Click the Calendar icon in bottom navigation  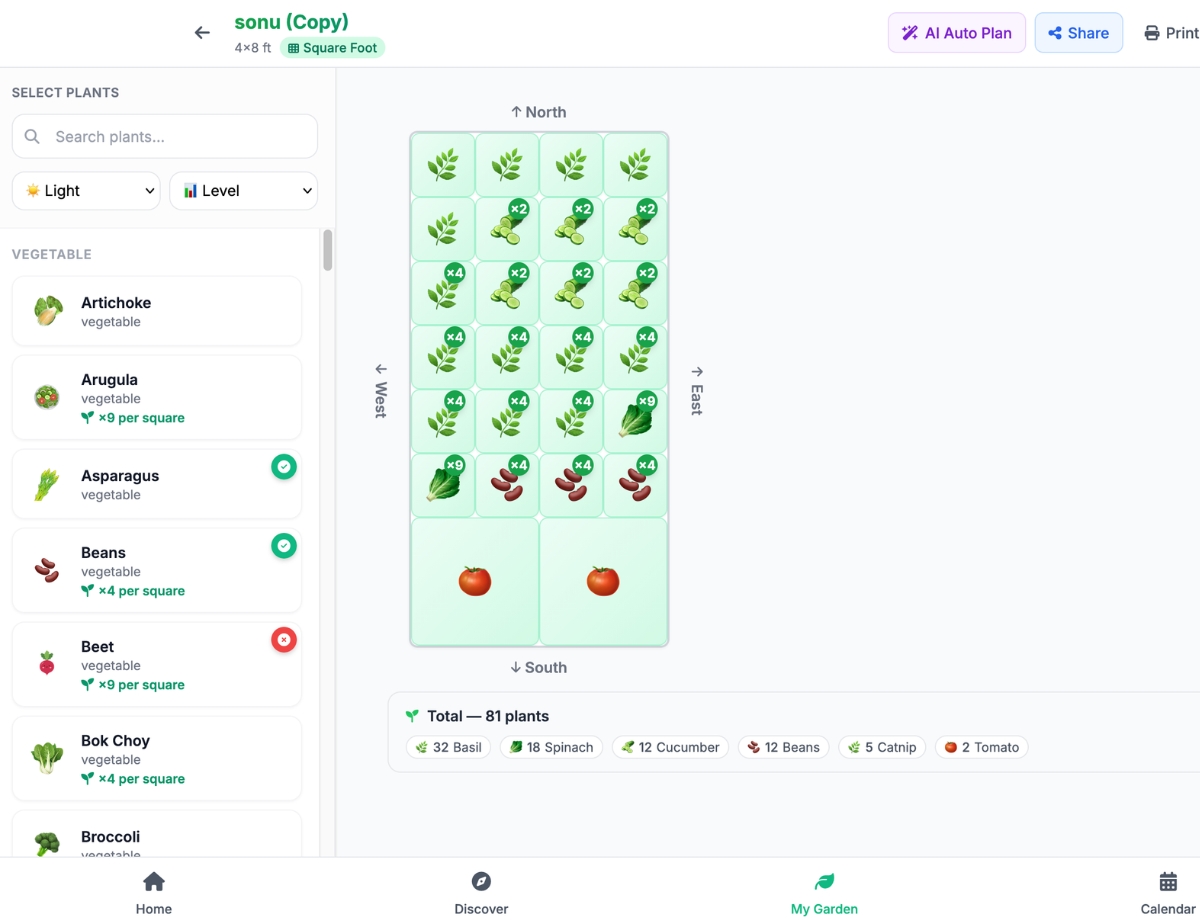tap(1167, 882)
